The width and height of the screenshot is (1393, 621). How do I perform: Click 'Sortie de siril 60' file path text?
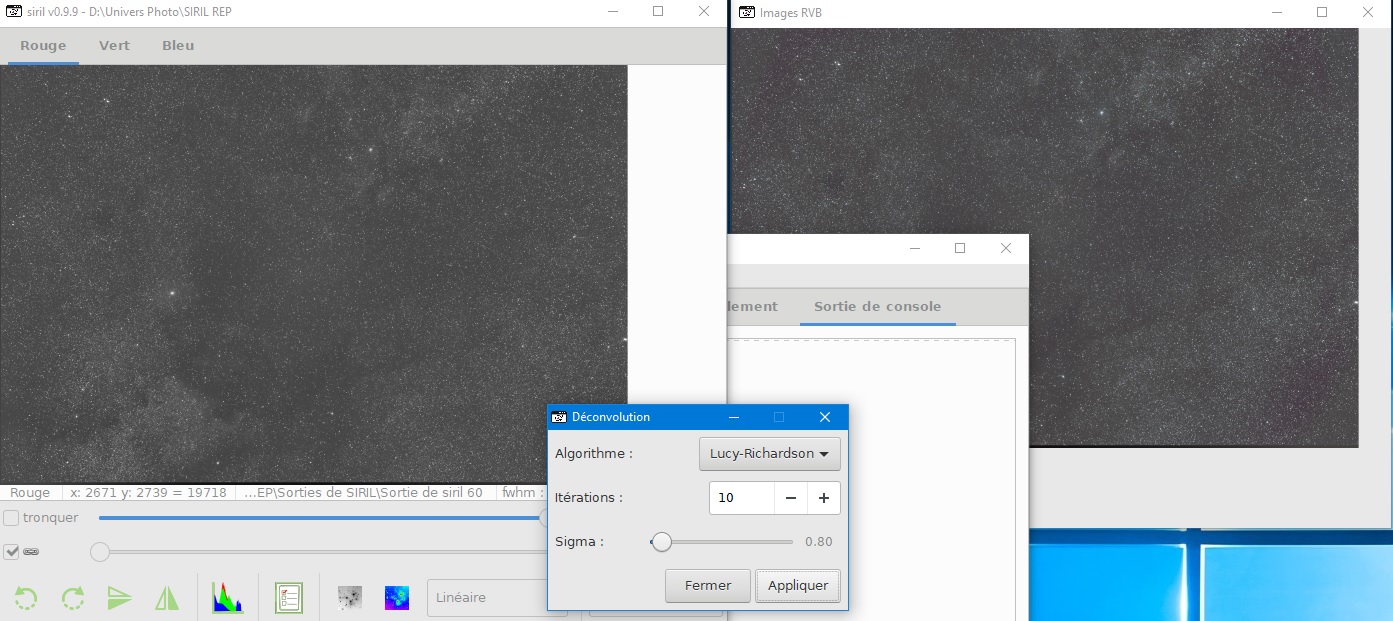[x=363, y=492]
